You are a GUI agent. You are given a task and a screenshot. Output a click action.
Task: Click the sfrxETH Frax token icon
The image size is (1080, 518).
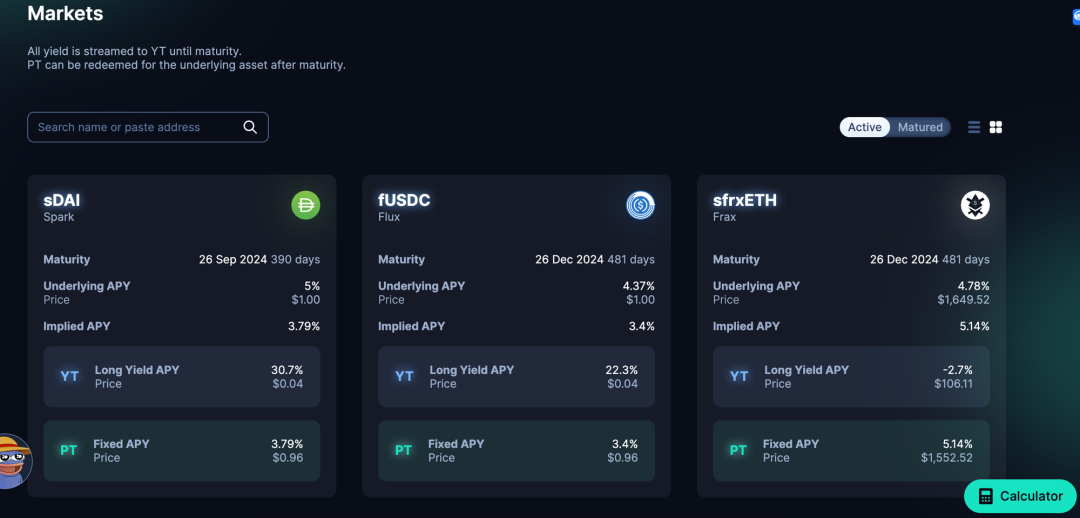975,206
